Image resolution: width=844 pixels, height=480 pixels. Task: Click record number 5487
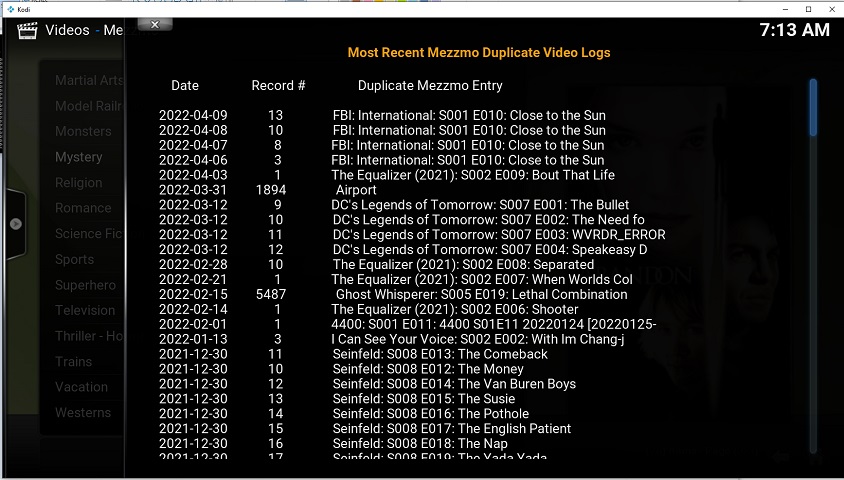coord(271,294)
